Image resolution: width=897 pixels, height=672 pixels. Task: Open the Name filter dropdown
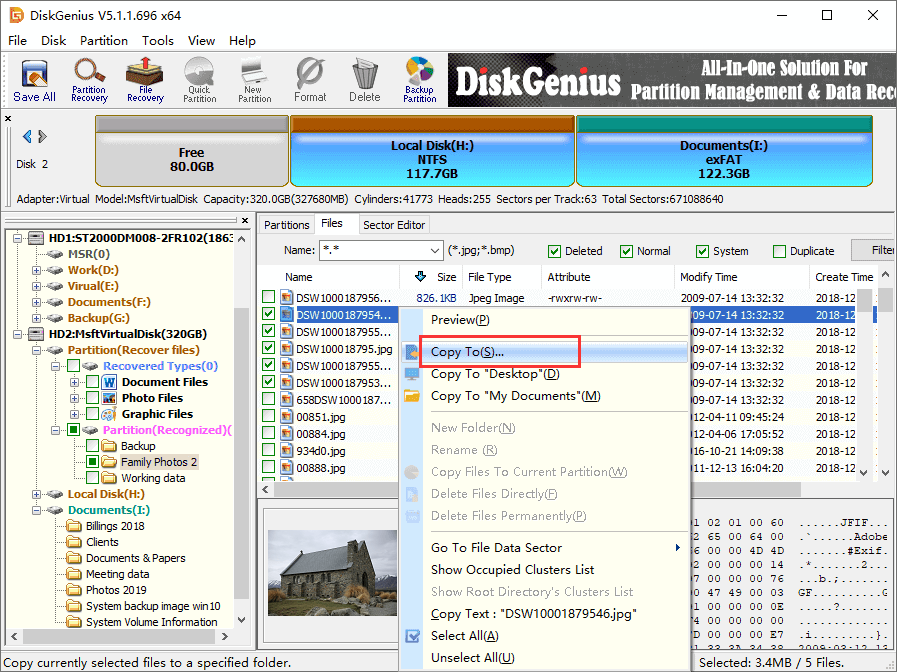coord(433,250)
